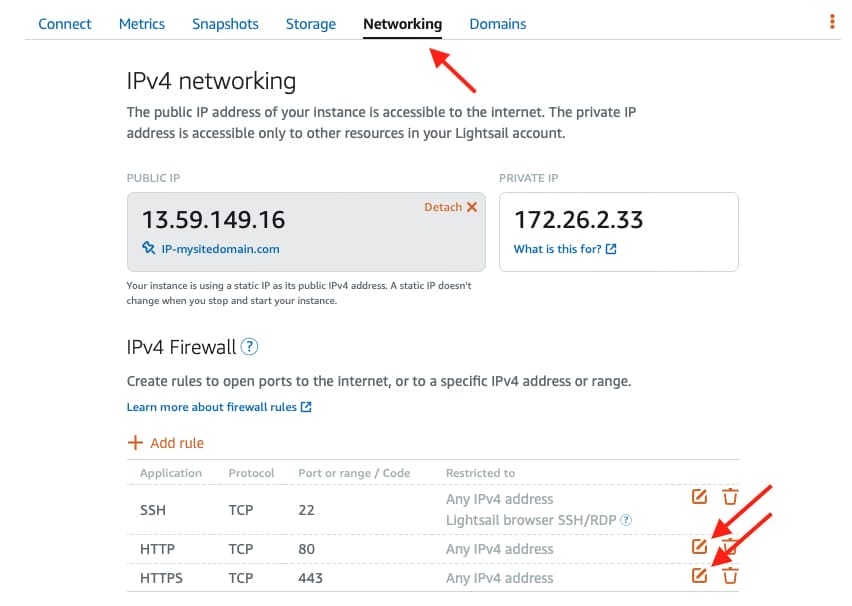Open the Domains tab
Viewport: 852px width, 606px height.
pos(498,24)
